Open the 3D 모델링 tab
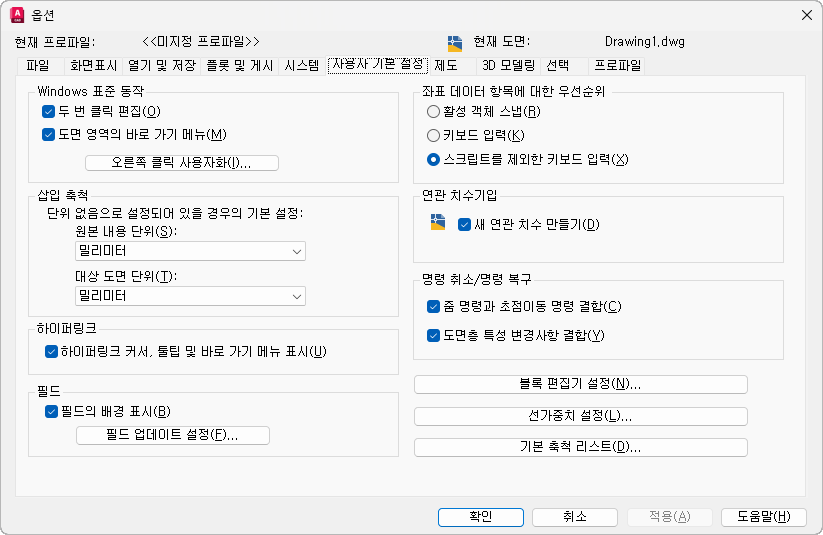Viewport: 823px width, 535px height. point(508,66)
